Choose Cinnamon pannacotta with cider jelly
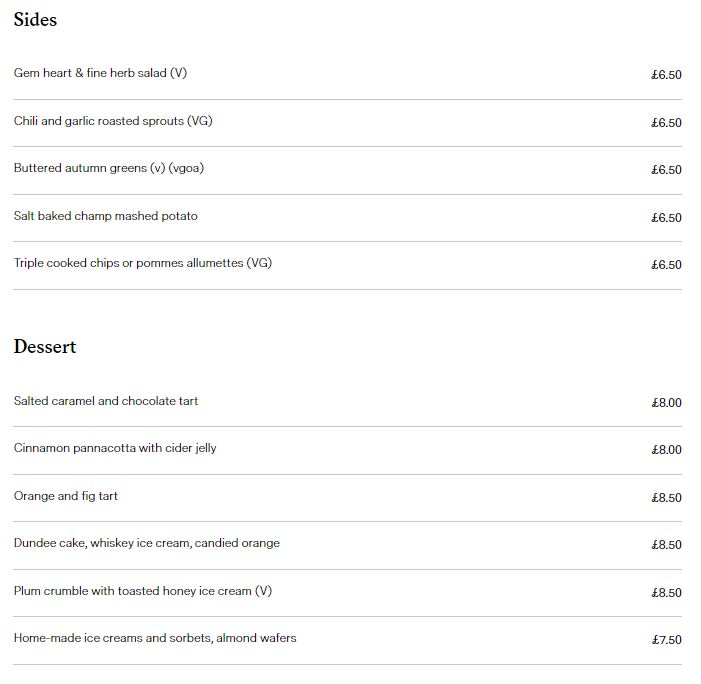The height and width of the screenshot is (684, 701). [115, 448]
